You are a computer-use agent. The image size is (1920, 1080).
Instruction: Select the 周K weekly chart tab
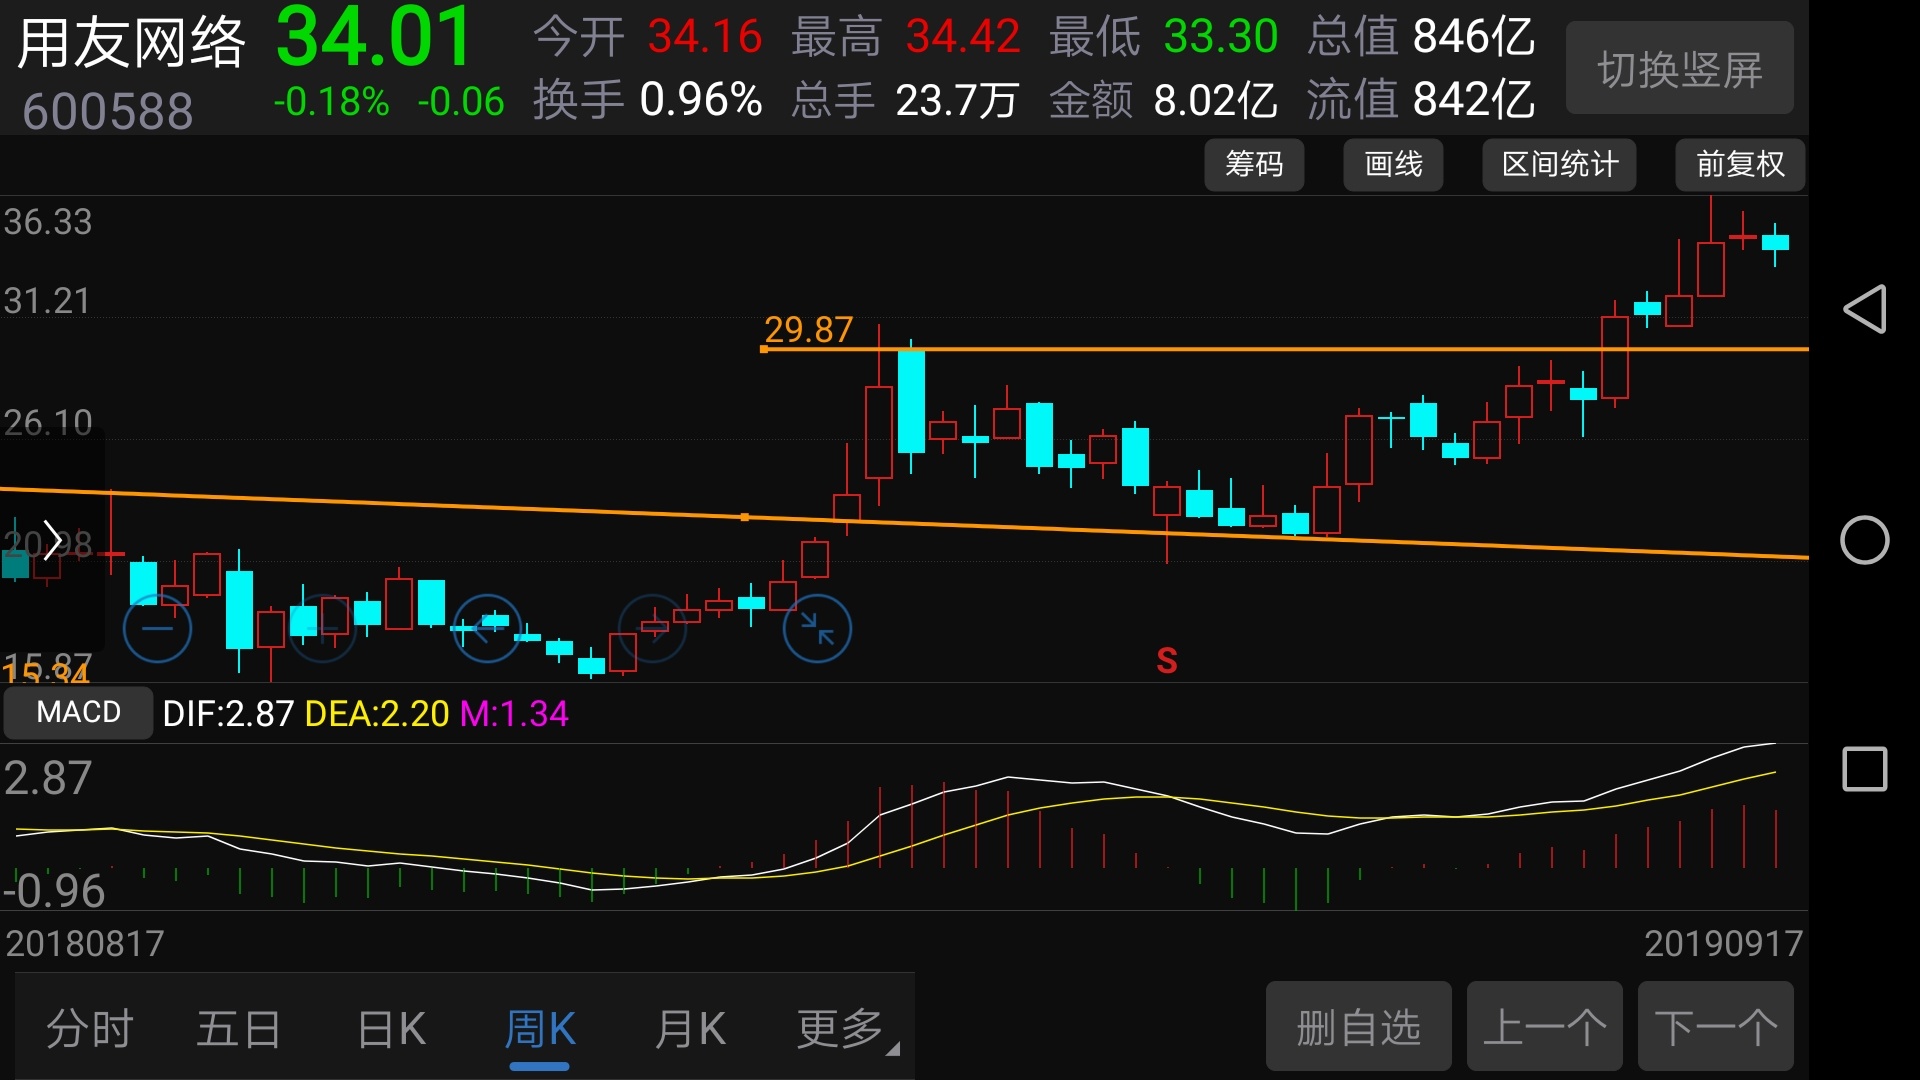pos(540,1028)
